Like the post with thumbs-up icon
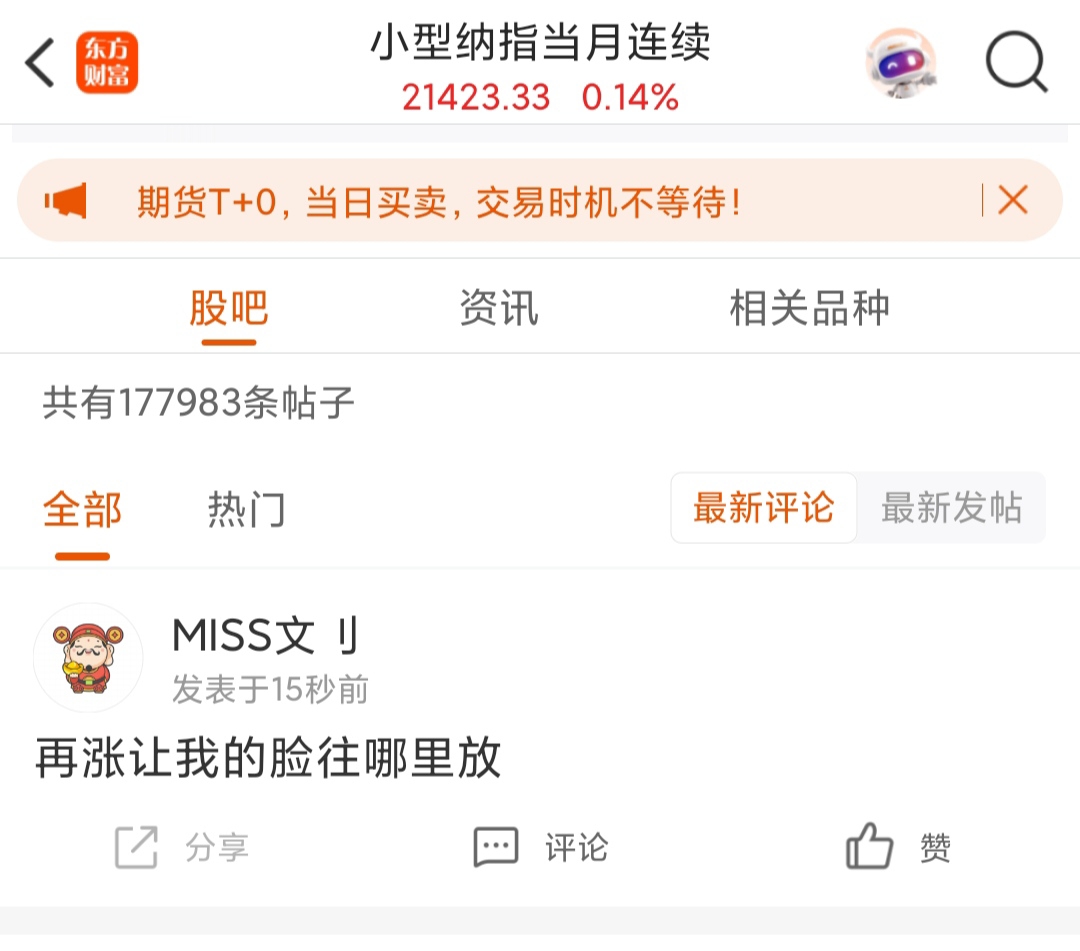 coord(869,846)
